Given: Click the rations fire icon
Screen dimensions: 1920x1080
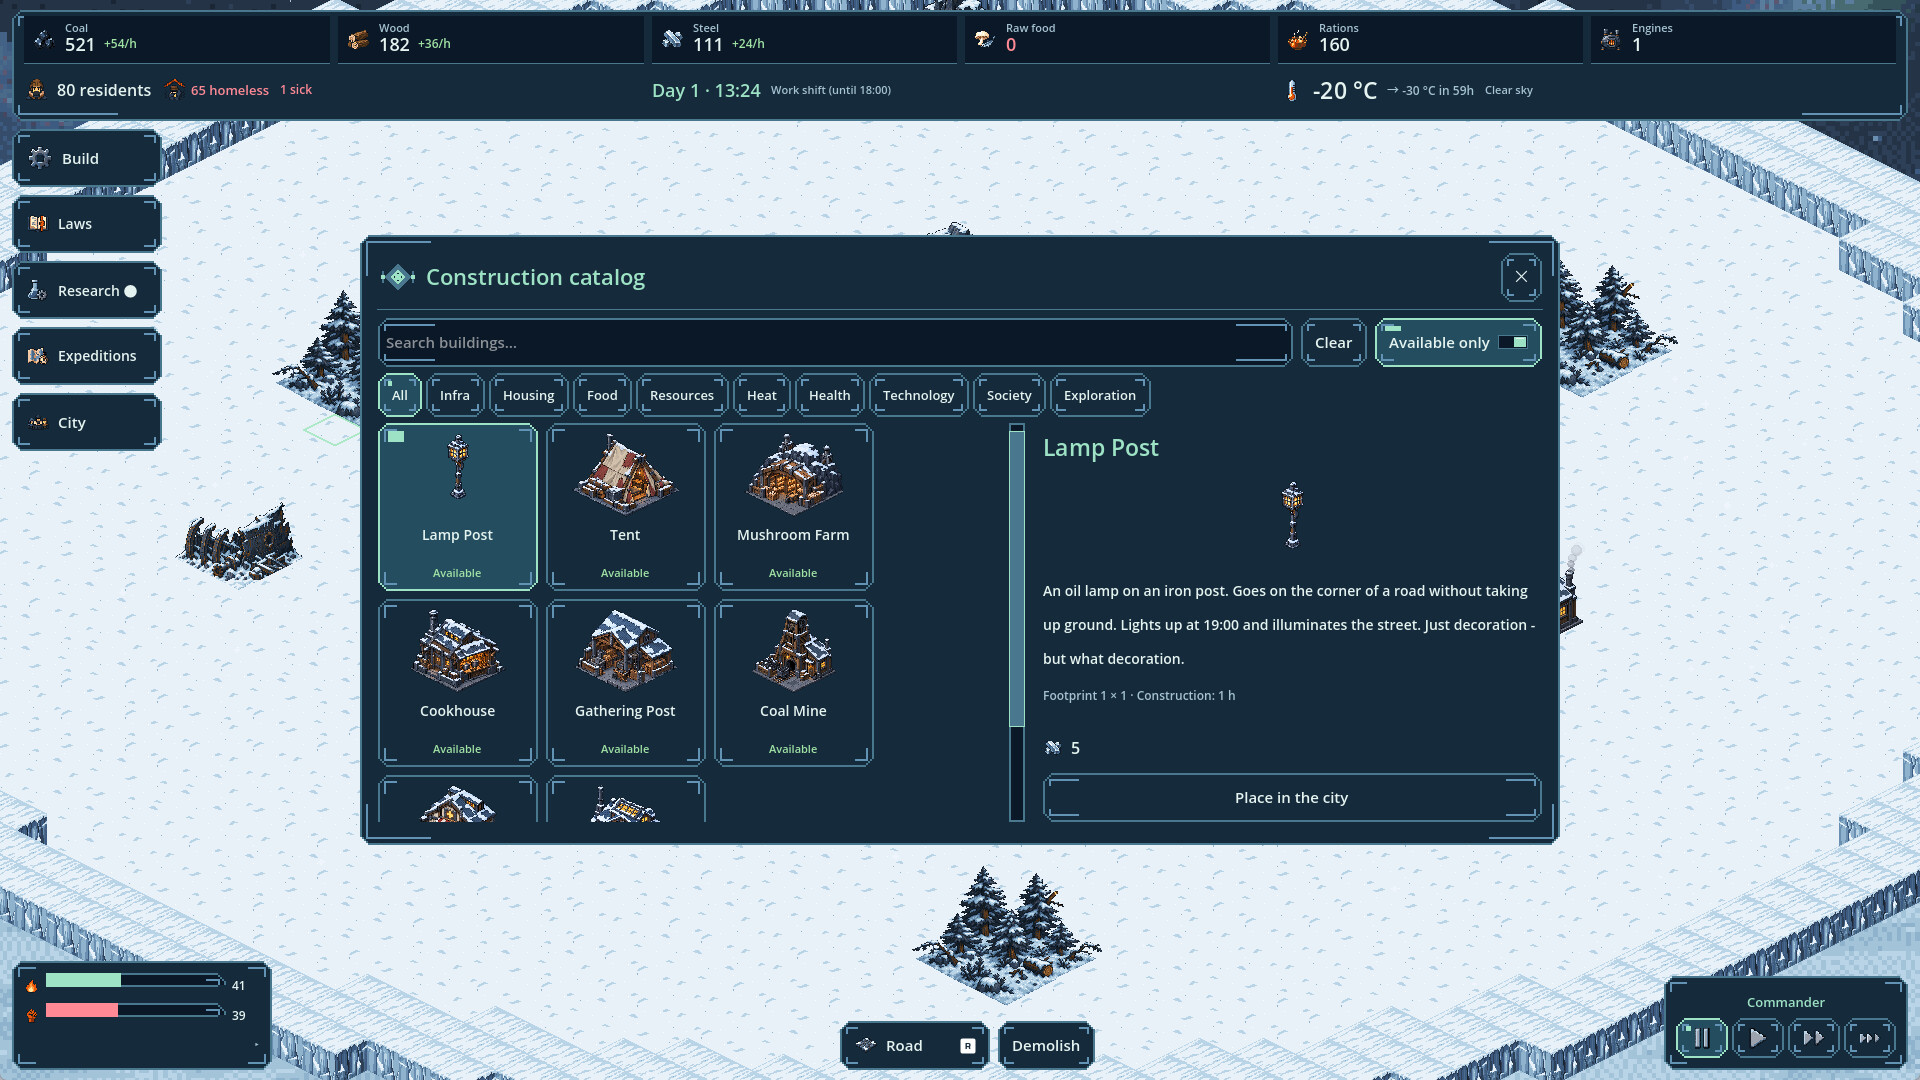Looking at the screenshot, I should (1298, 39).
